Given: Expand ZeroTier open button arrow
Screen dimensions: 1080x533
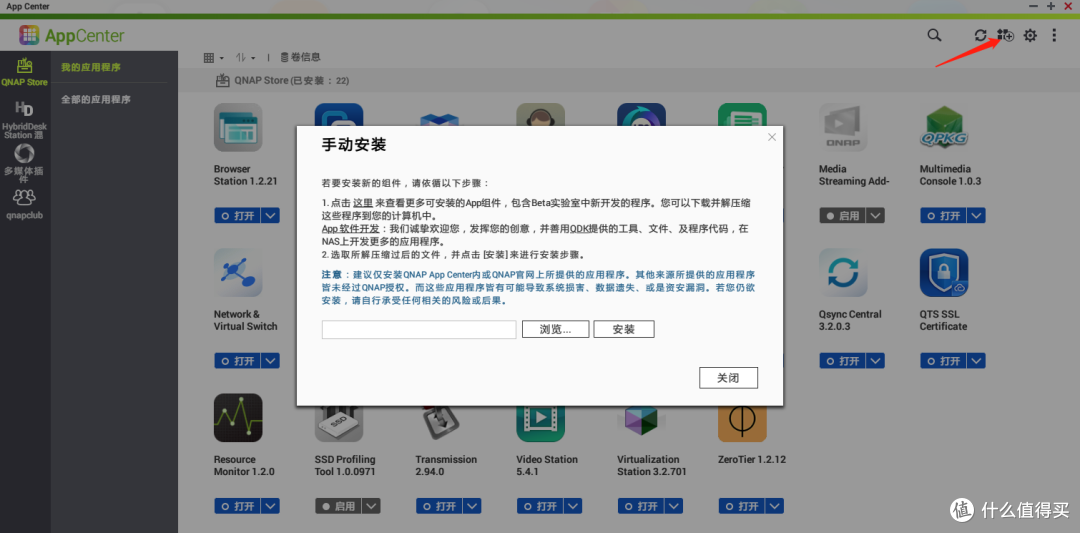Looking at the screenshot, I should point(775,506).
